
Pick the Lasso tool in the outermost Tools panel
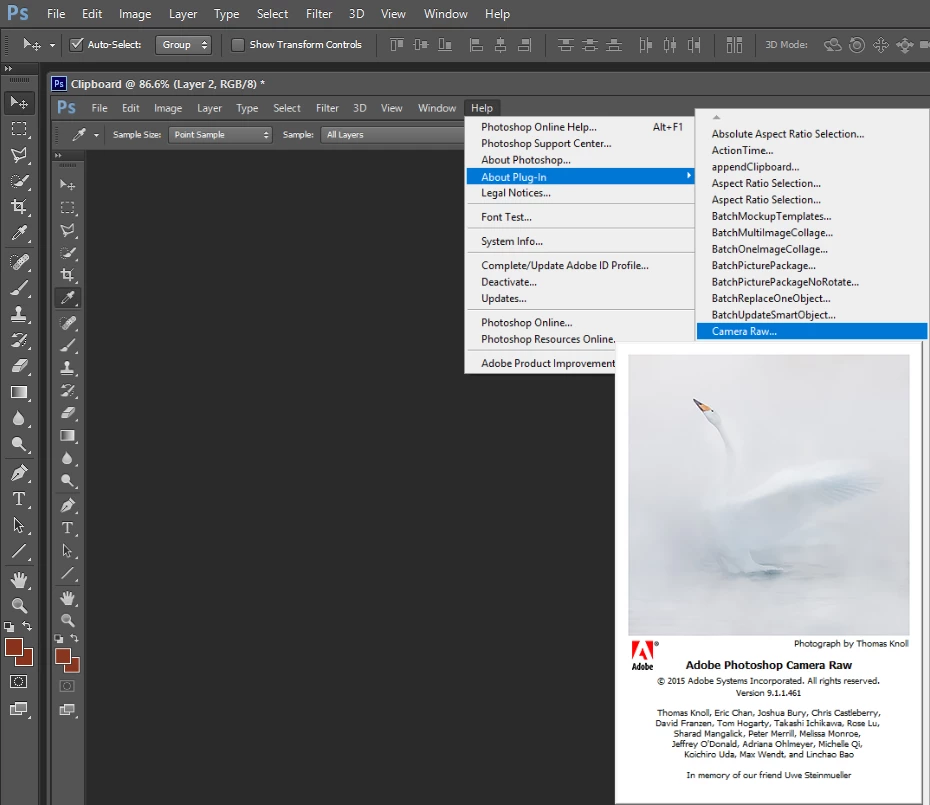pyautogui.click(x=19, y=155)
